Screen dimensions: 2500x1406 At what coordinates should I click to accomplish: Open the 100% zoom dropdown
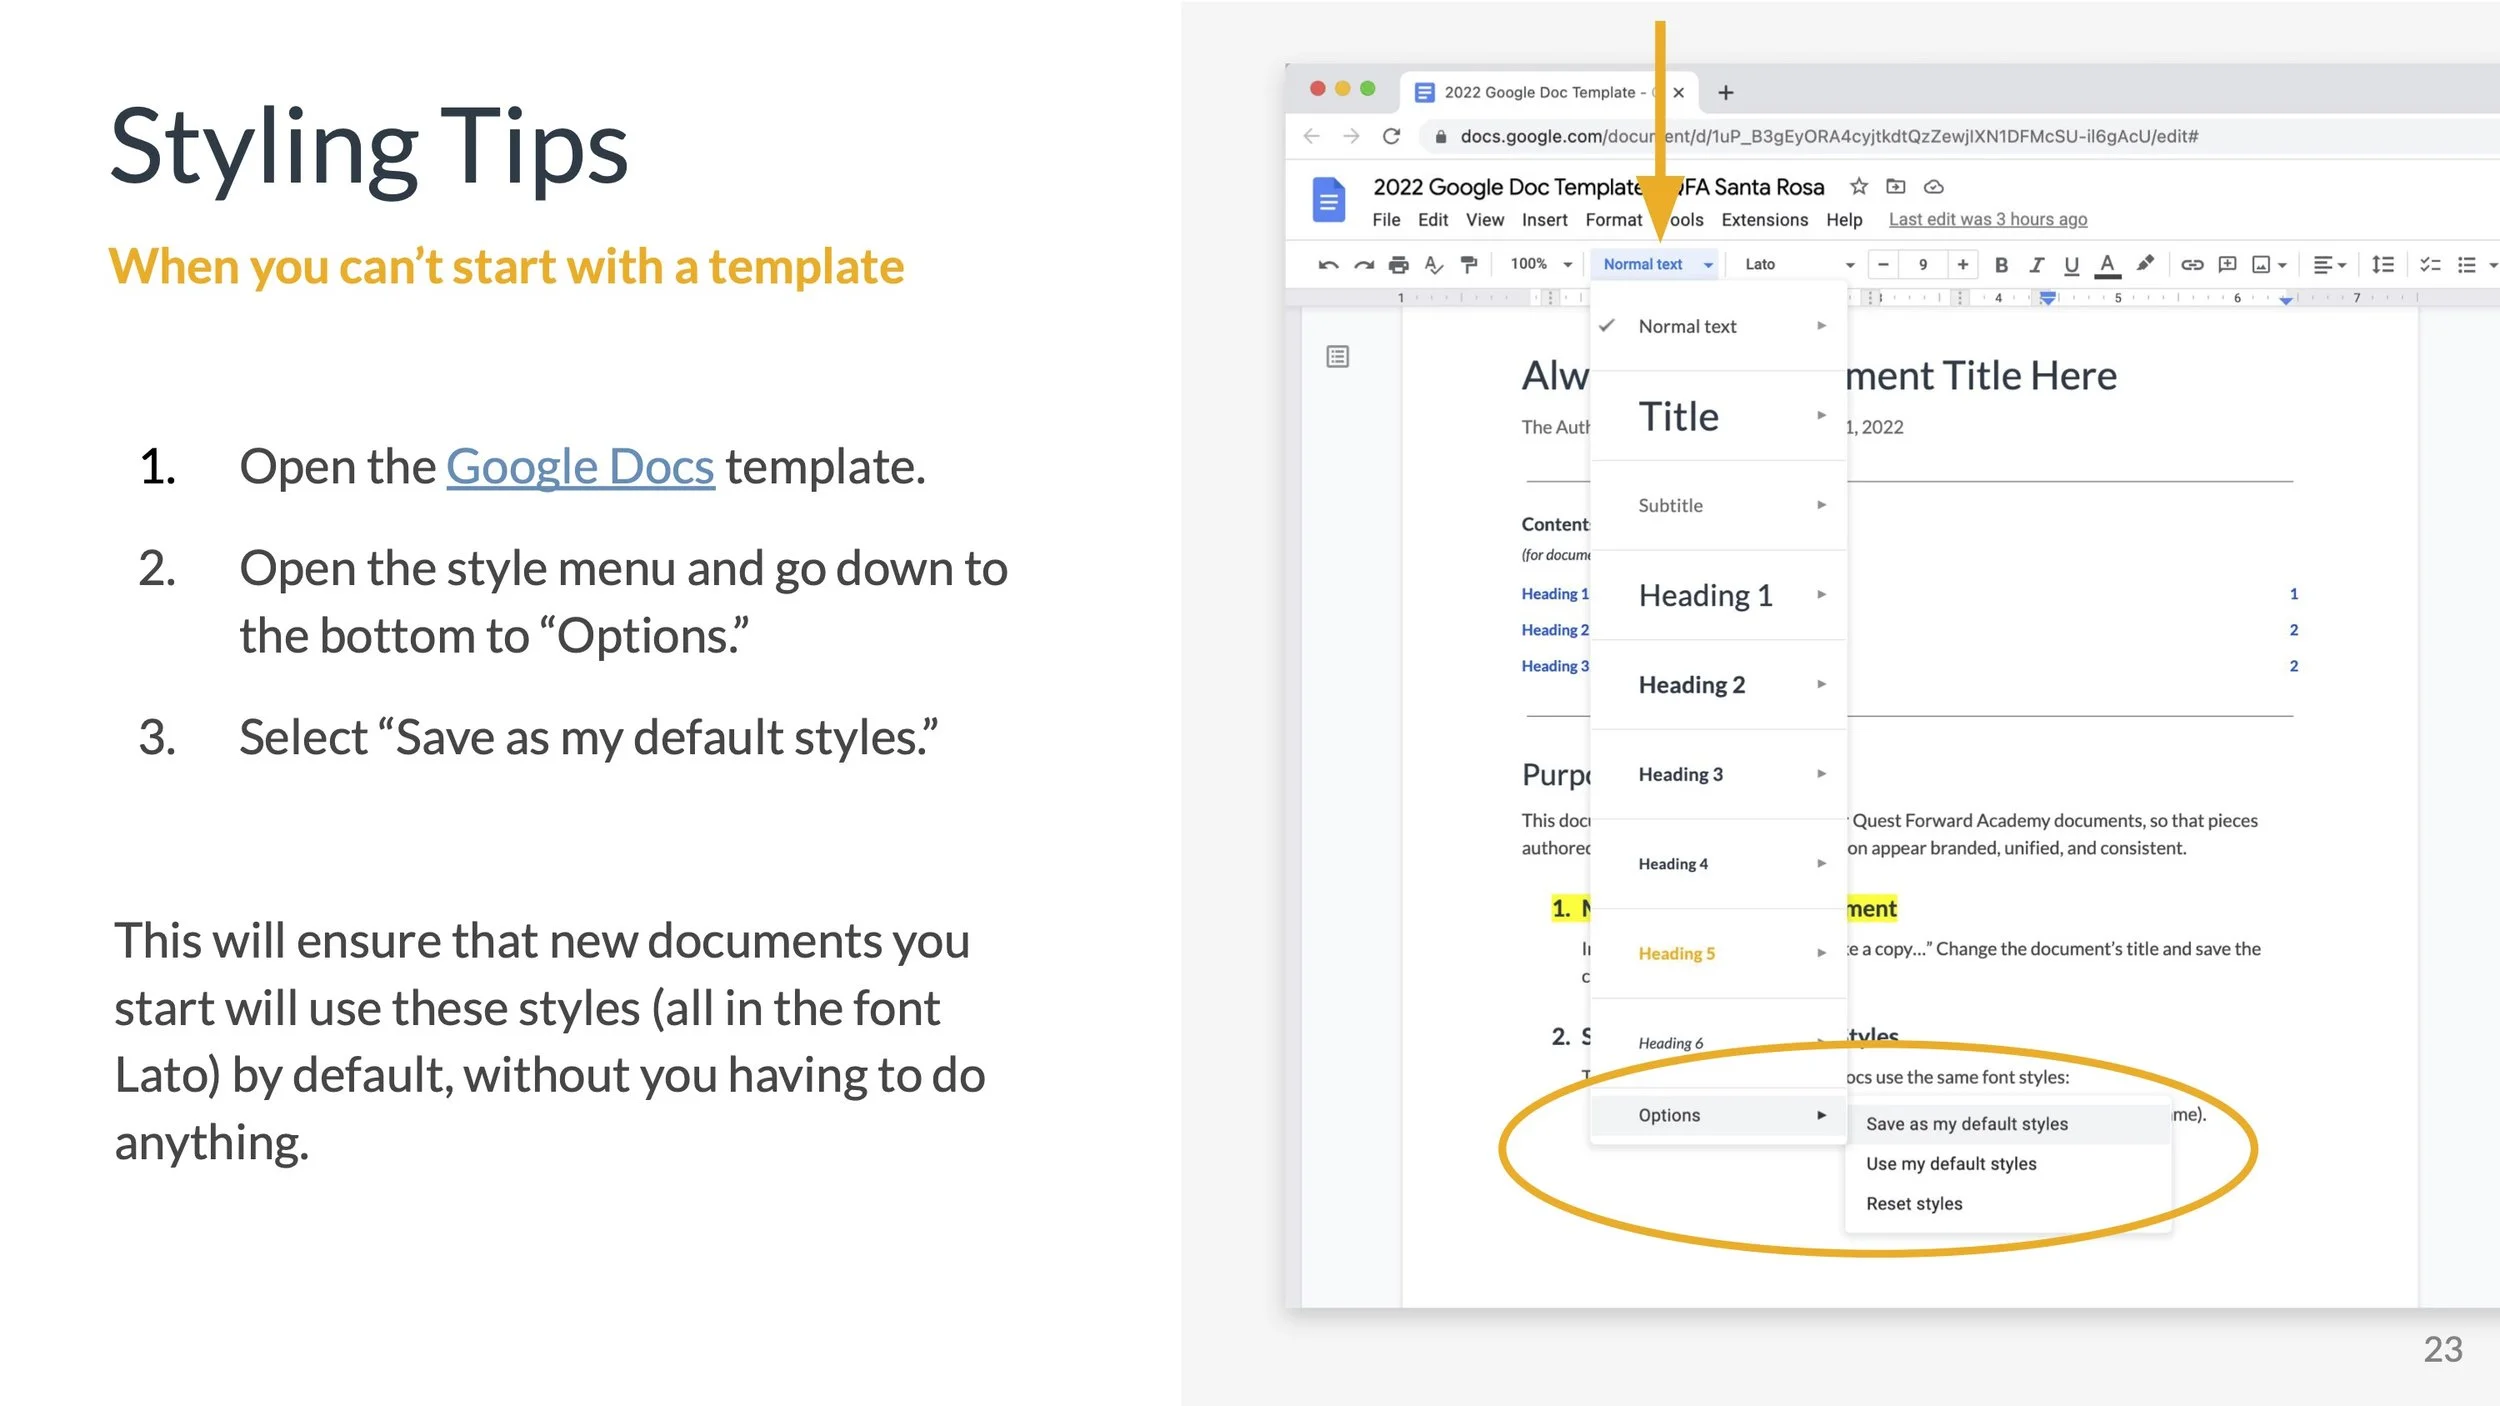pyautogui.click(x=1540, y=264)
